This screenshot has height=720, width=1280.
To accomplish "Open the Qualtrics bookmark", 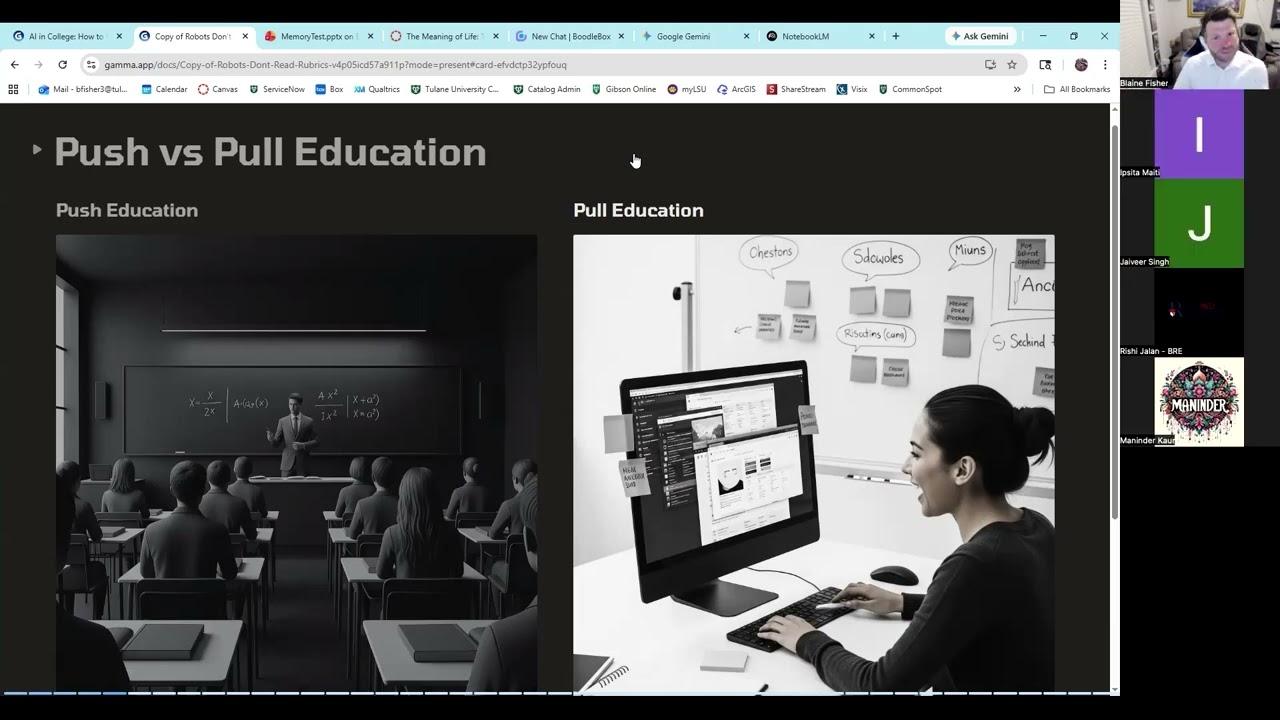I will click(376, 89).
